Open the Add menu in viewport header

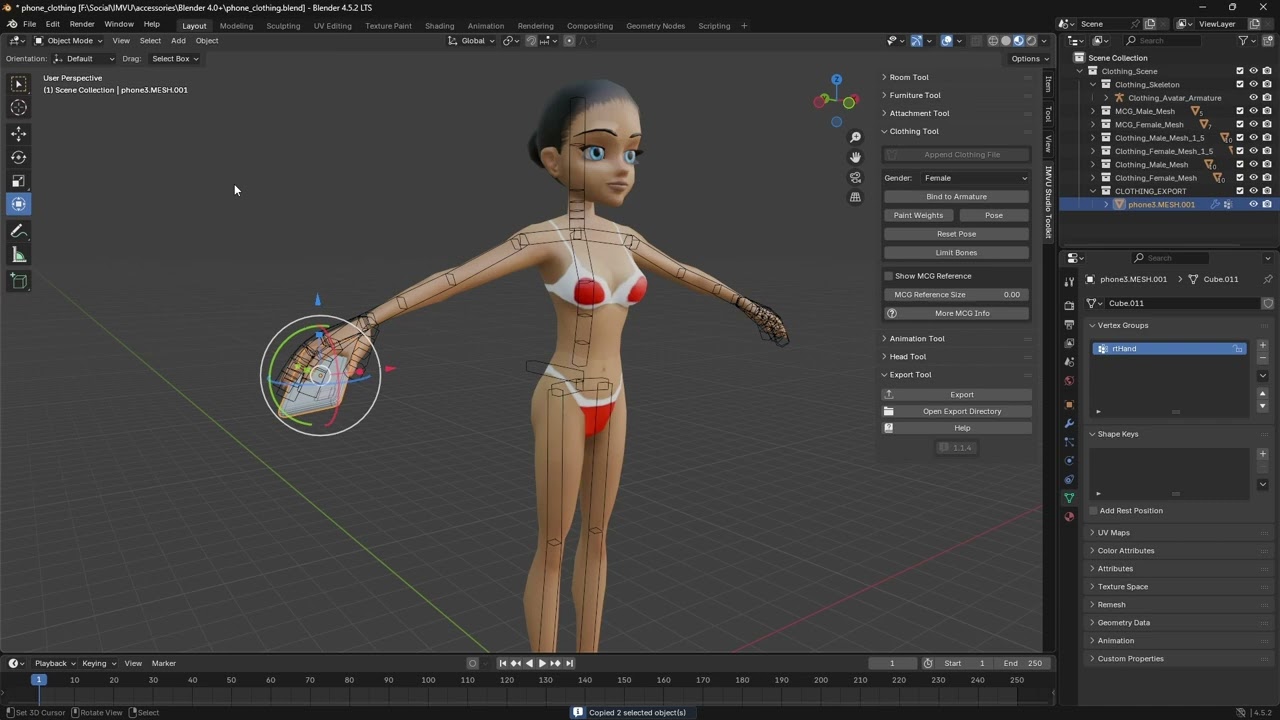[x=178, y=41]
